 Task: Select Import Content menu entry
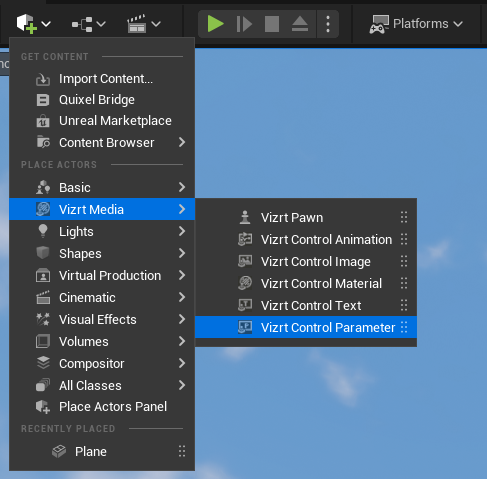coord(102,79)
